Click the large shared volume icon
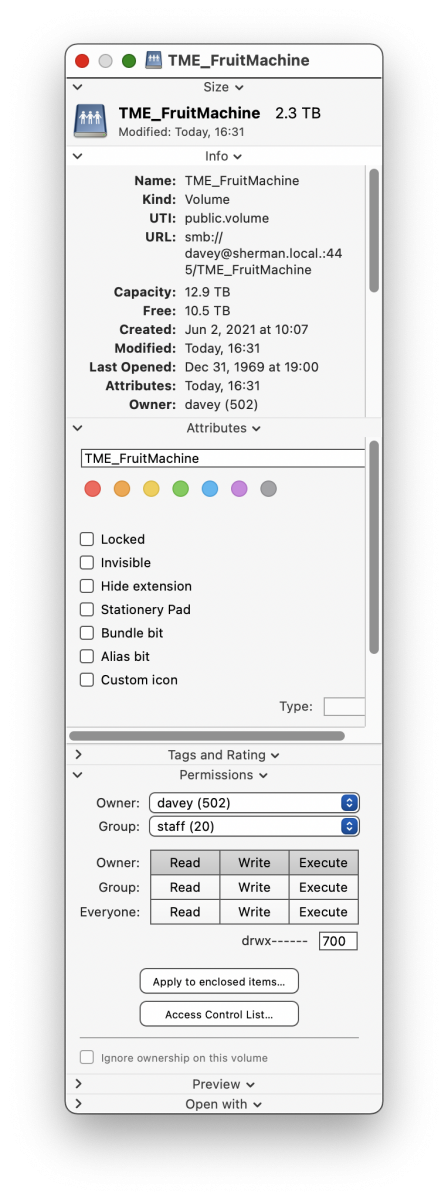Screen dimensions: 448x1200 coord(91,120)
